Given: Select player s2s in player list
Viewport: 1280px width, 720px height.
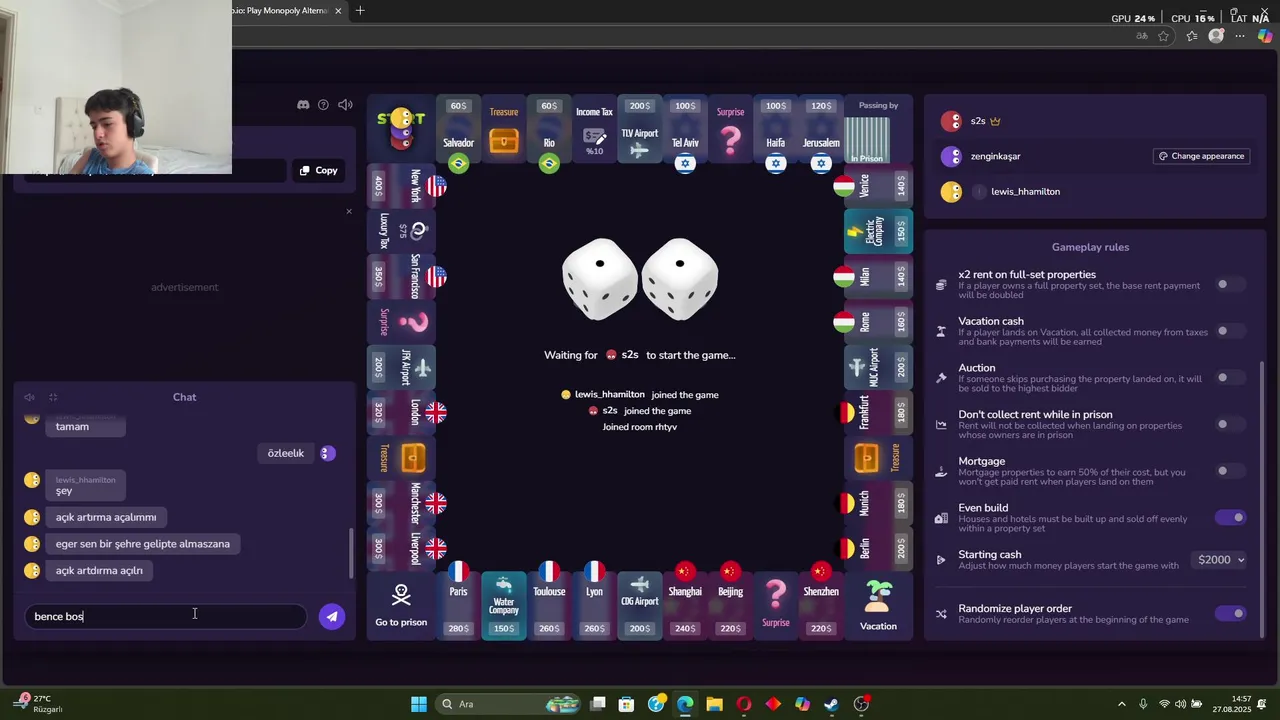Looking at the screenshot, I should coord(977,121).
